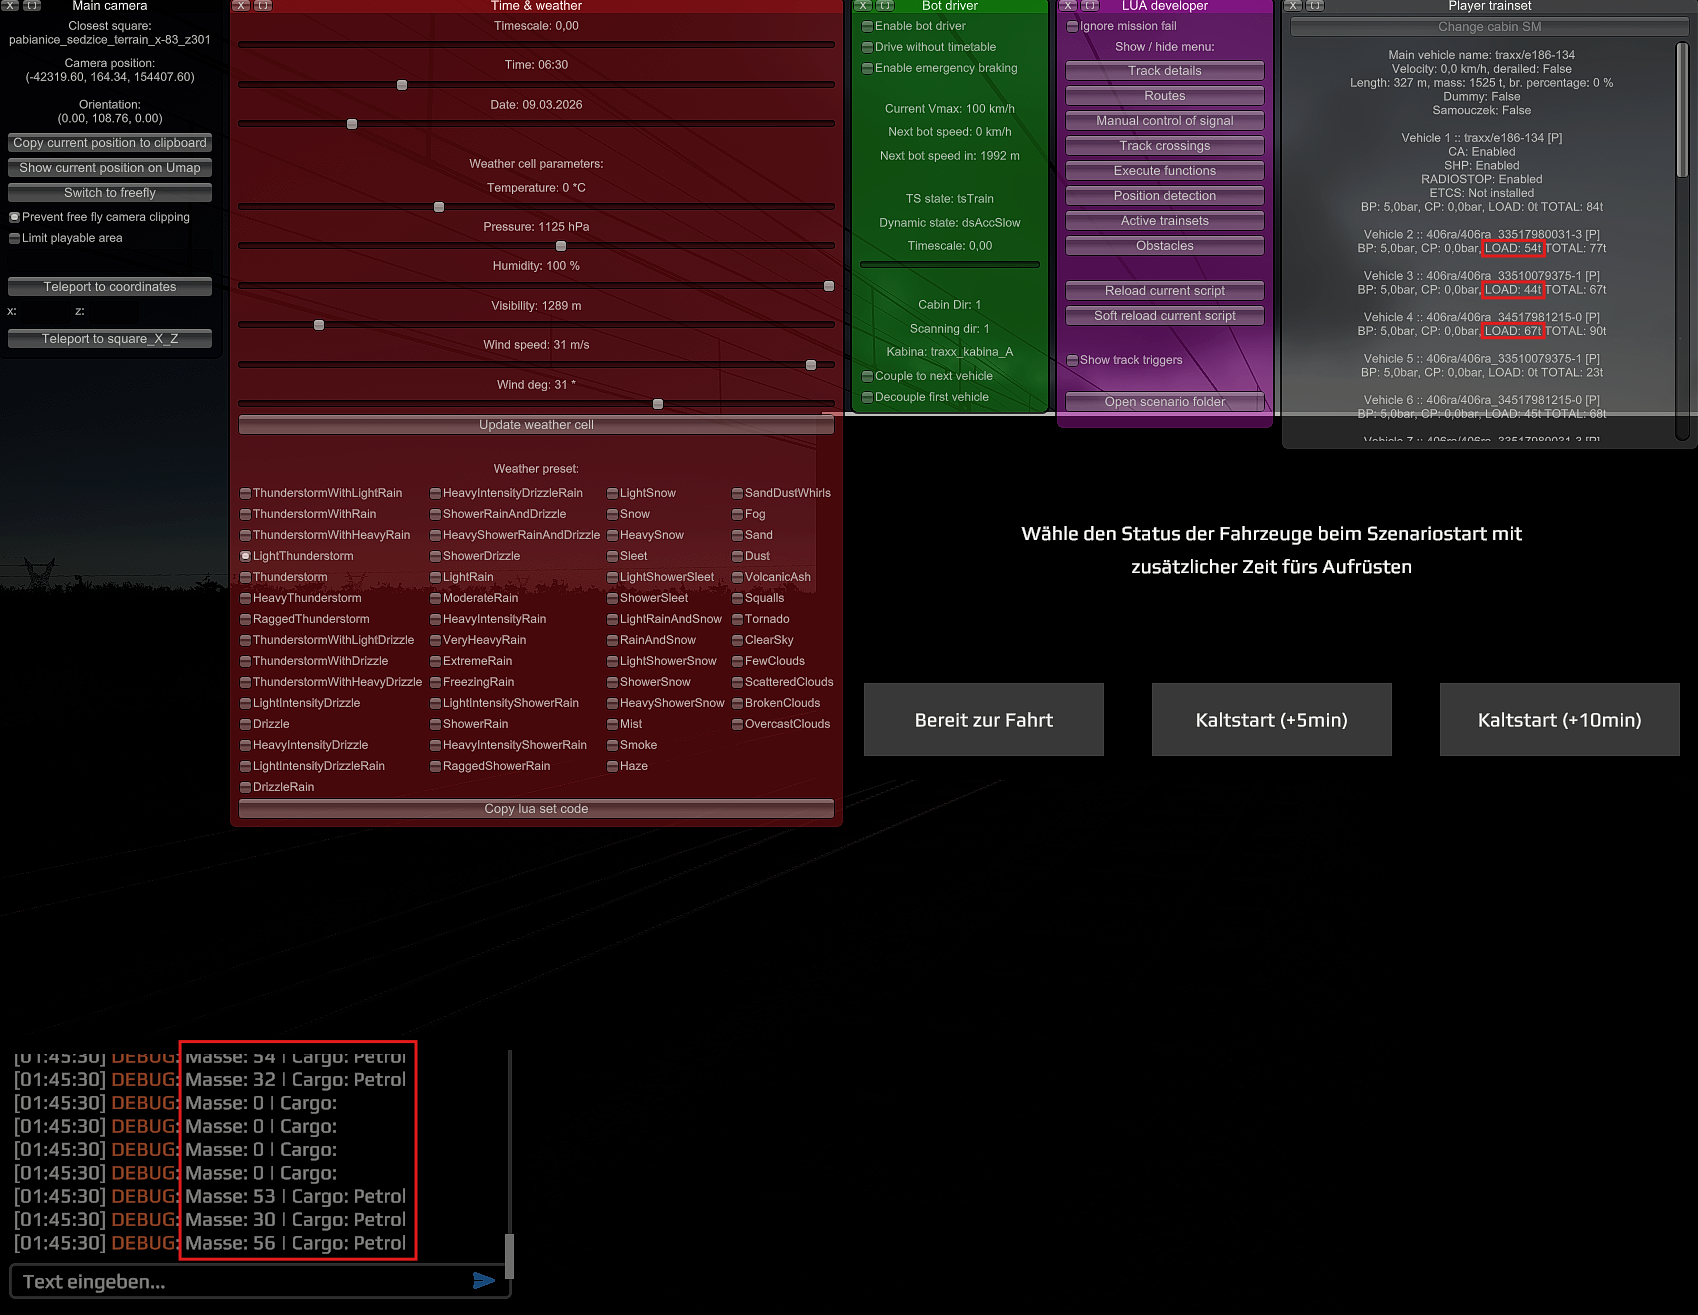1698x1315 pixels.
Task: Click Update weather cell button
Action: pyautogui.click(x=536, y=425)
